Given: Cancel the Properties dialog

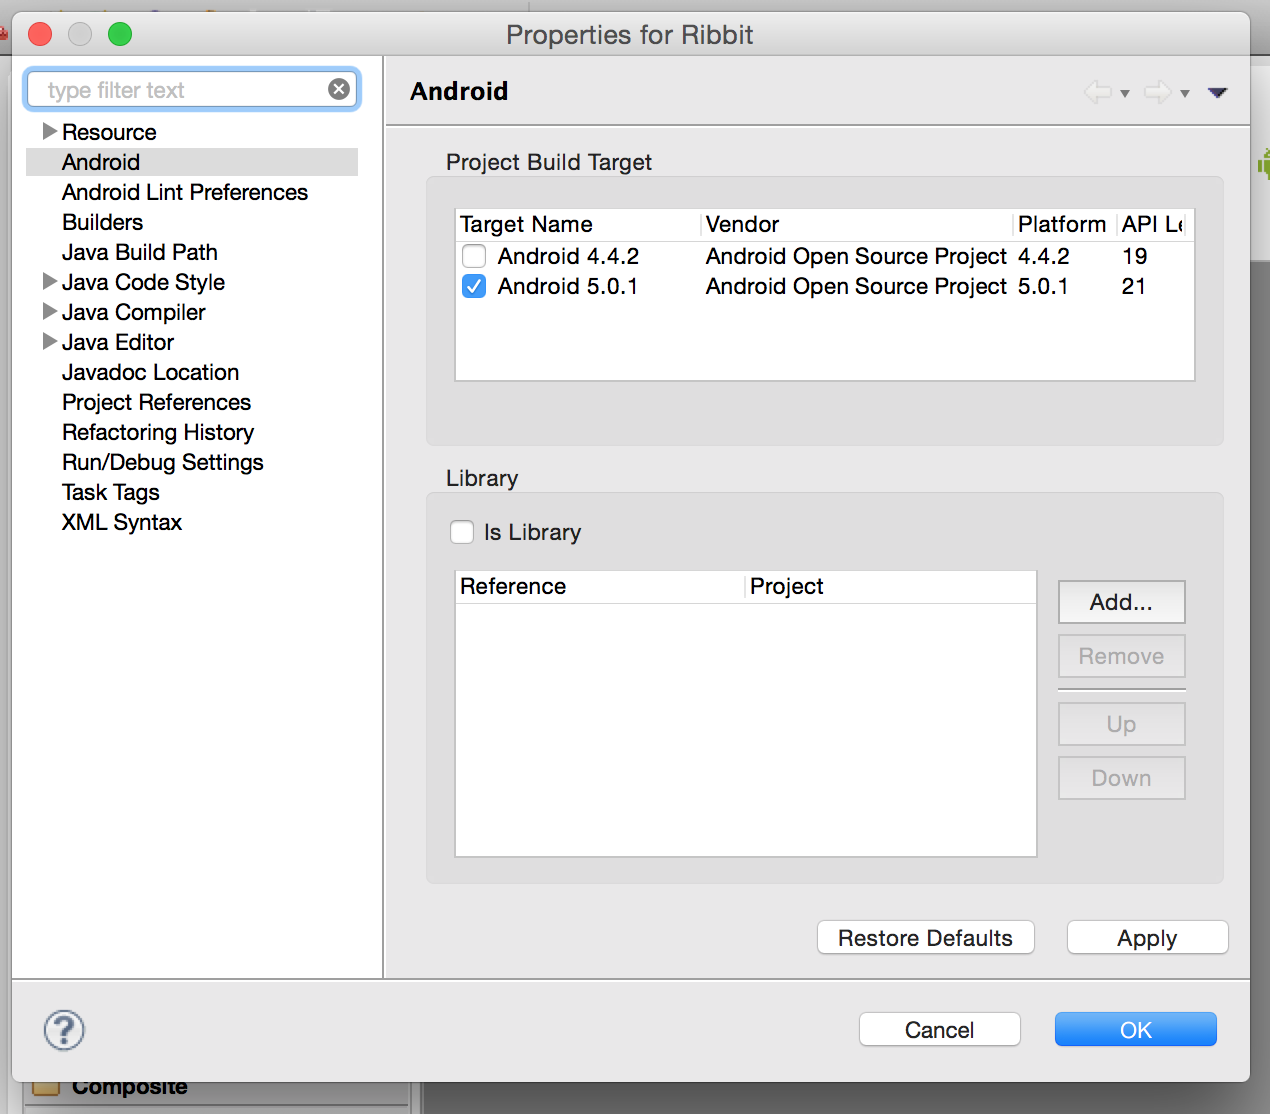Looking at the screenshot, I should [x=940, y=1030].
